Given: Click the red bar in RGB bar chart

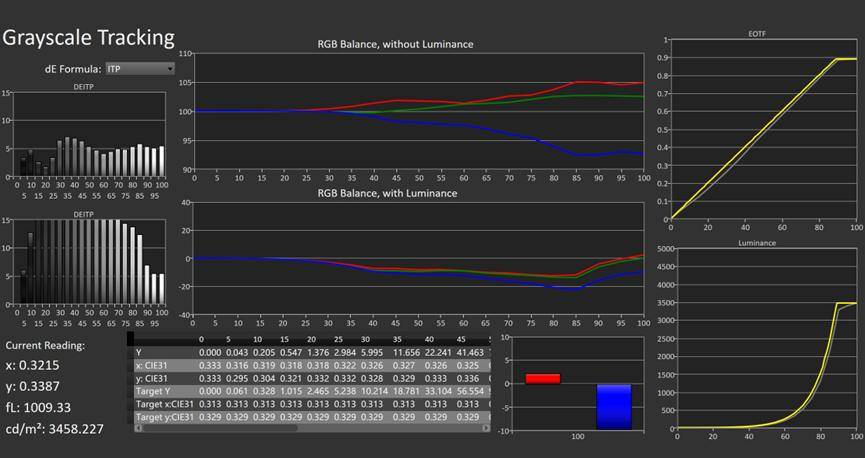Looking at the screenshot, I should click(x=543, y=378).
